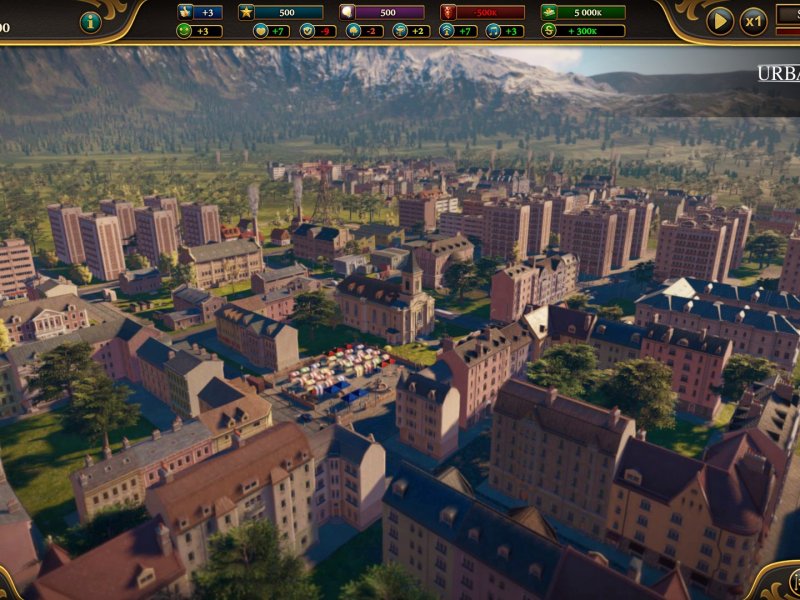Image resolution: width=800 pixels, height=600 pixels.
Task: Click the heart health indicator icon
Action: pos(261,31)
